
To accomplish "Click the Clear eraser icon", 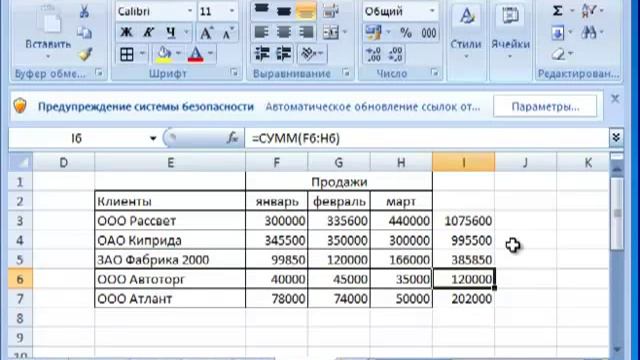I will click(x=558, y=54).
